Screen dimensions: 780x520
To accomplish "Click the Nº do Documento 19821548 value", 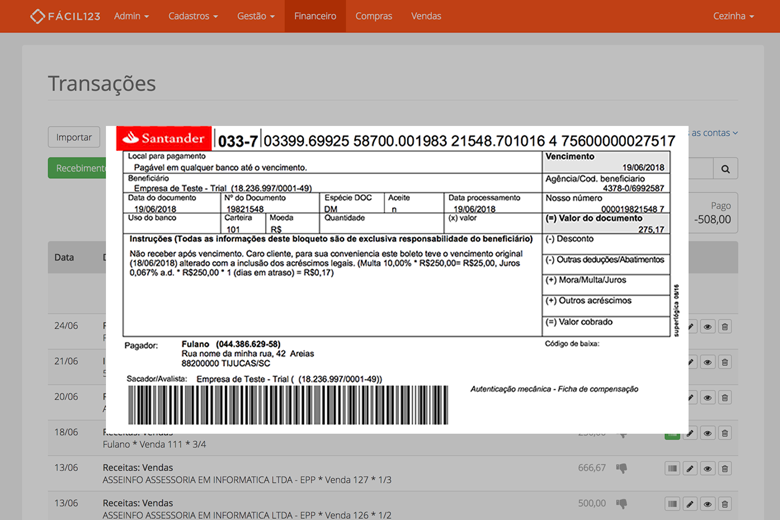I will coord(245,209).
